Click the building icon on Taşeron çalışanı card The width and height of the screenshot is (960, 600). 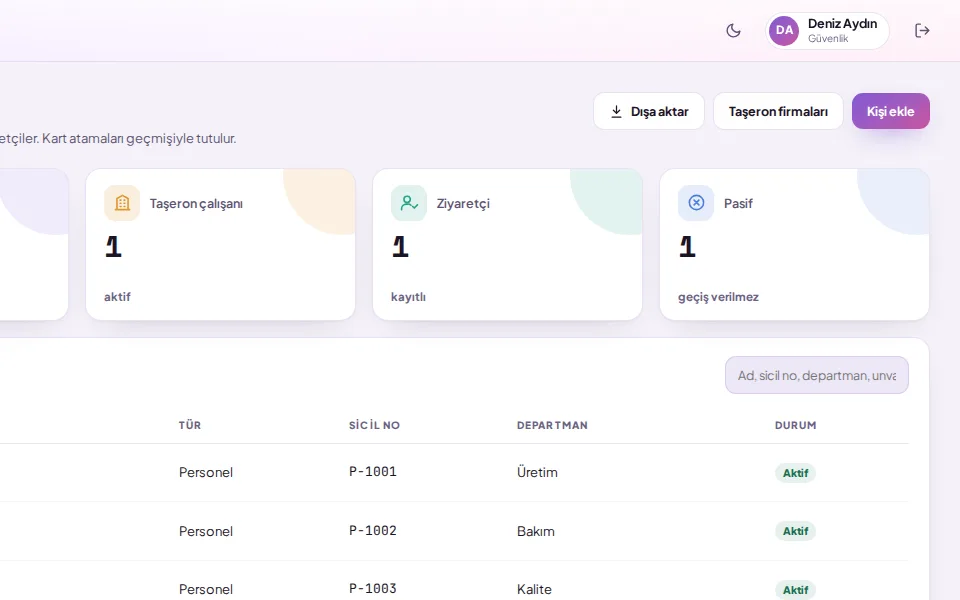(x=122, y=203)
